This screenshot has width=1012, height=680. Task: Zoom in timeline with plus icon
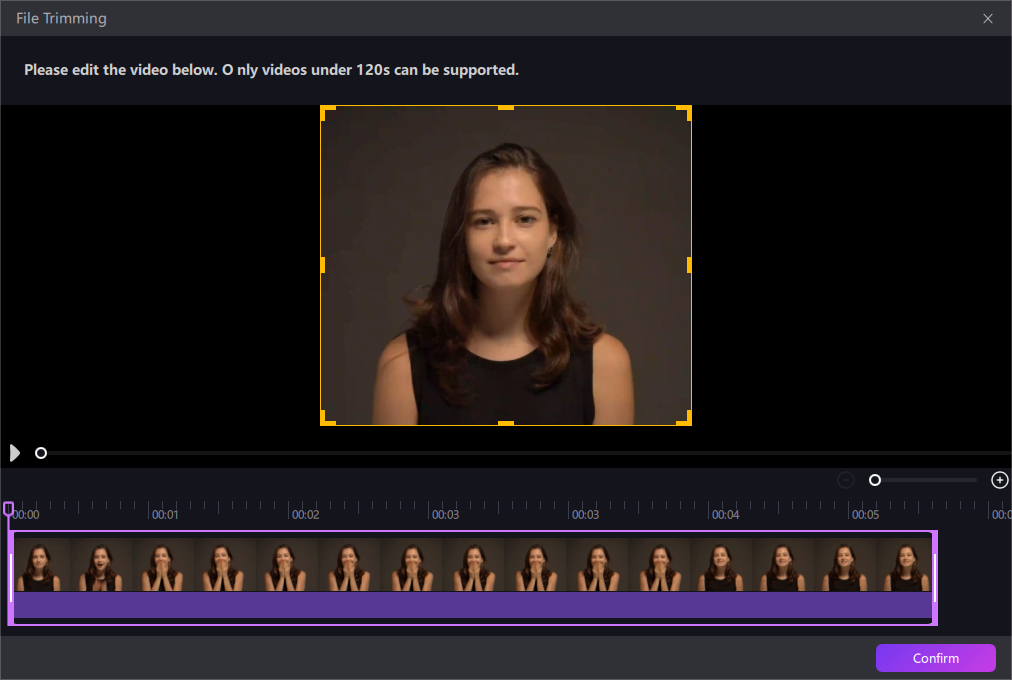[x=999, y=480]
